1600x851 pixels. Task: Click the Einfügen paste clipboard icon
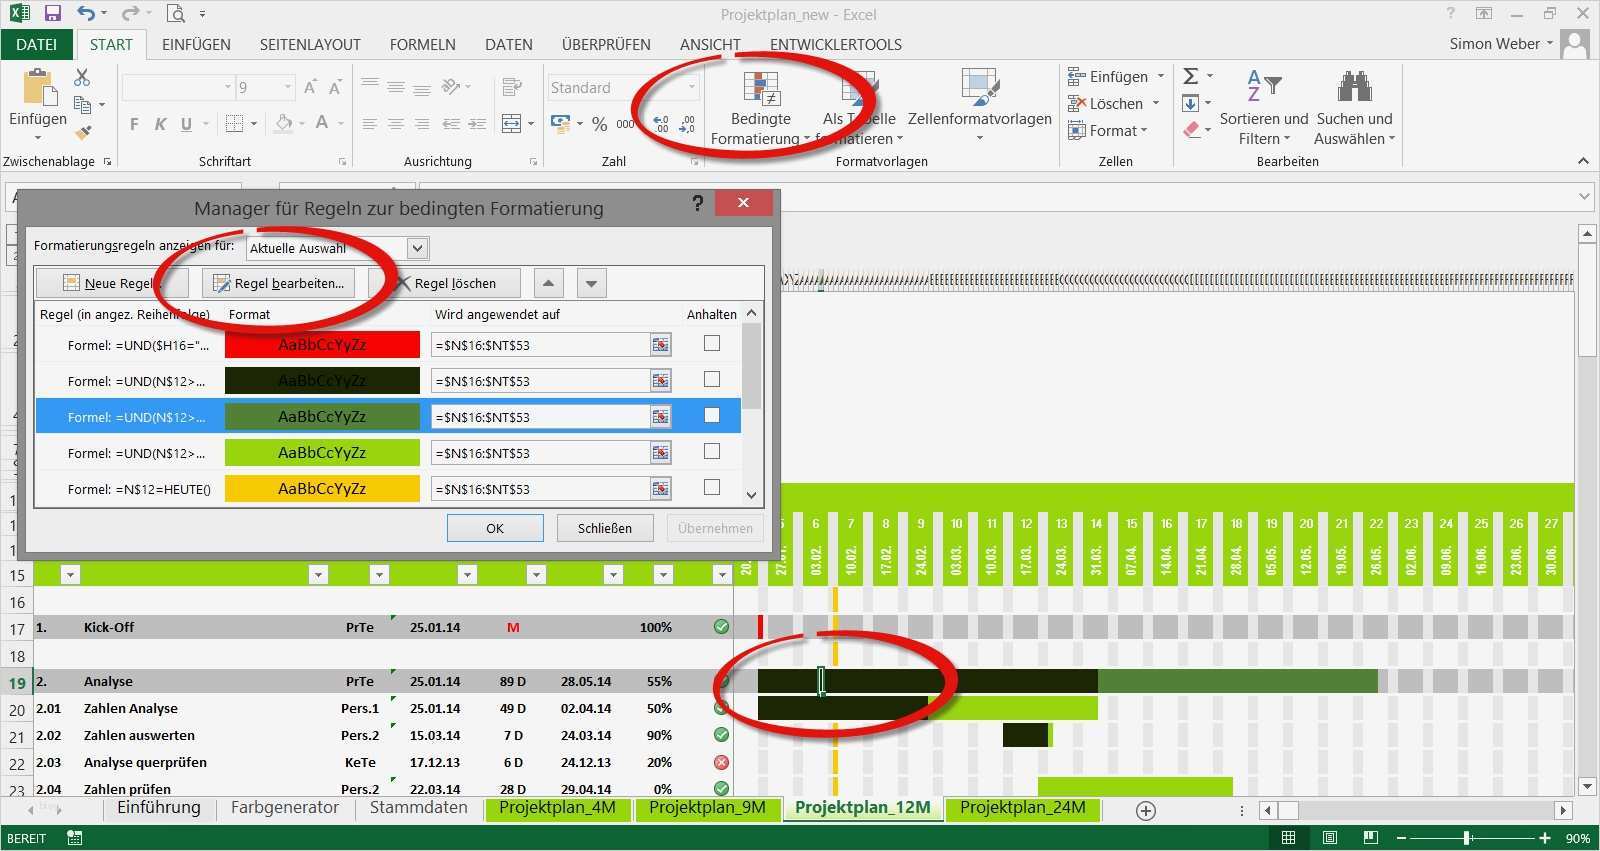[39, 88]
